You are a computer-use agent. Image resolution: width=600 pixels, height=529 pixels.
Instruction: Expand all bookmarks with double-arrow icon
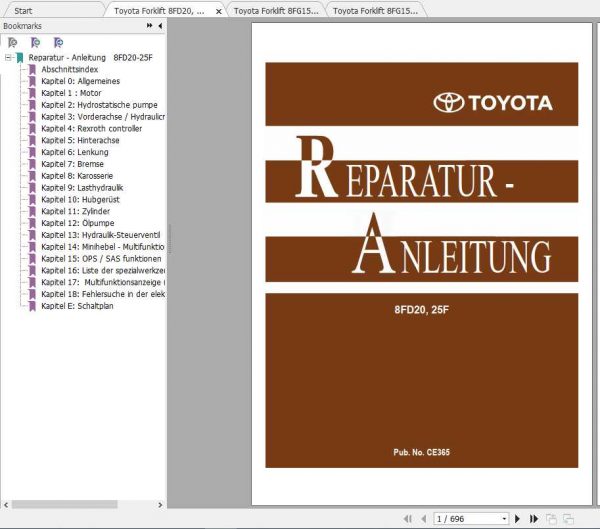pos(149,26)
